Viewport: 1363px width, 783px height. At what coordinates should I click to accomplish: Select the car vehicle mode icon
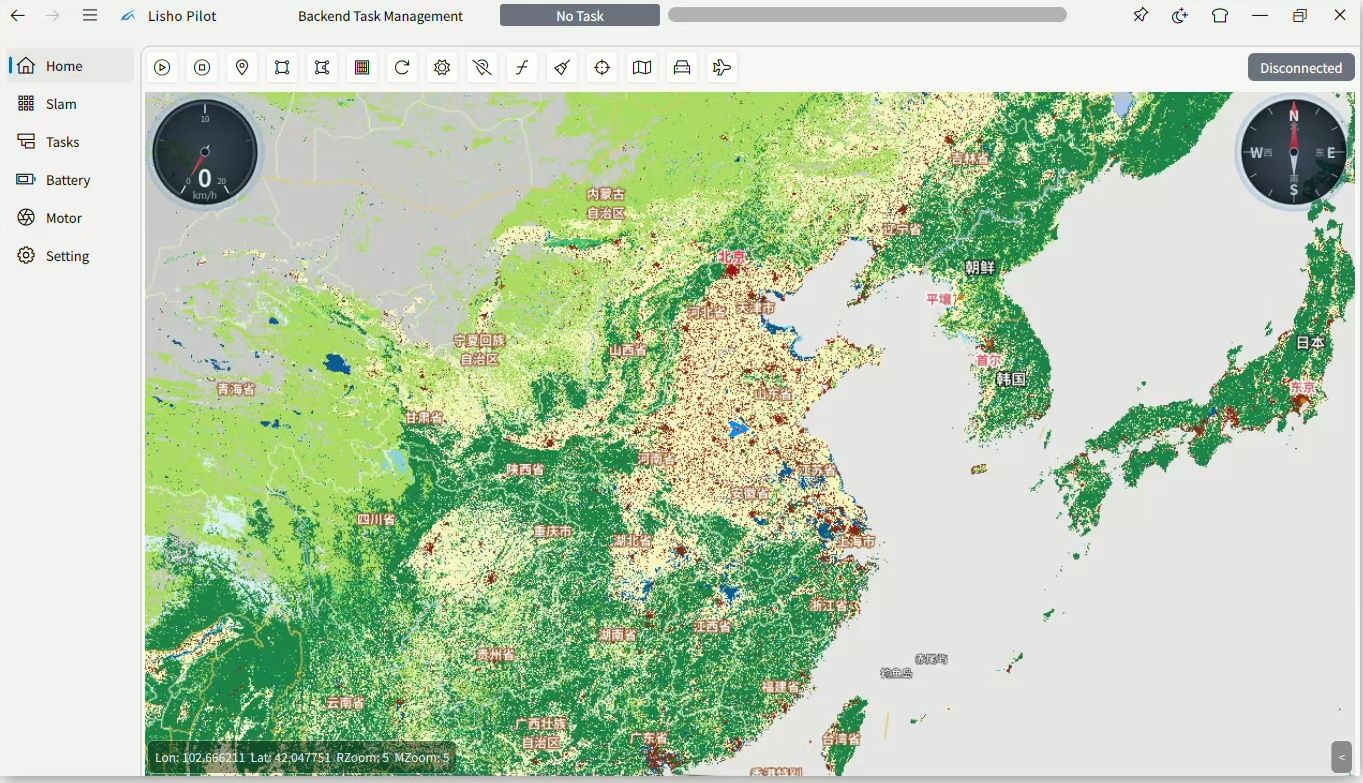pos(682,67)
